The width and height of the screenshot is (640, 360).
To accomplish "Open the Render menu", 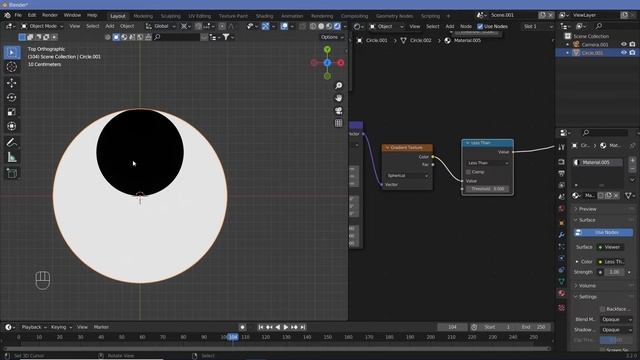I will click(50, 15).
